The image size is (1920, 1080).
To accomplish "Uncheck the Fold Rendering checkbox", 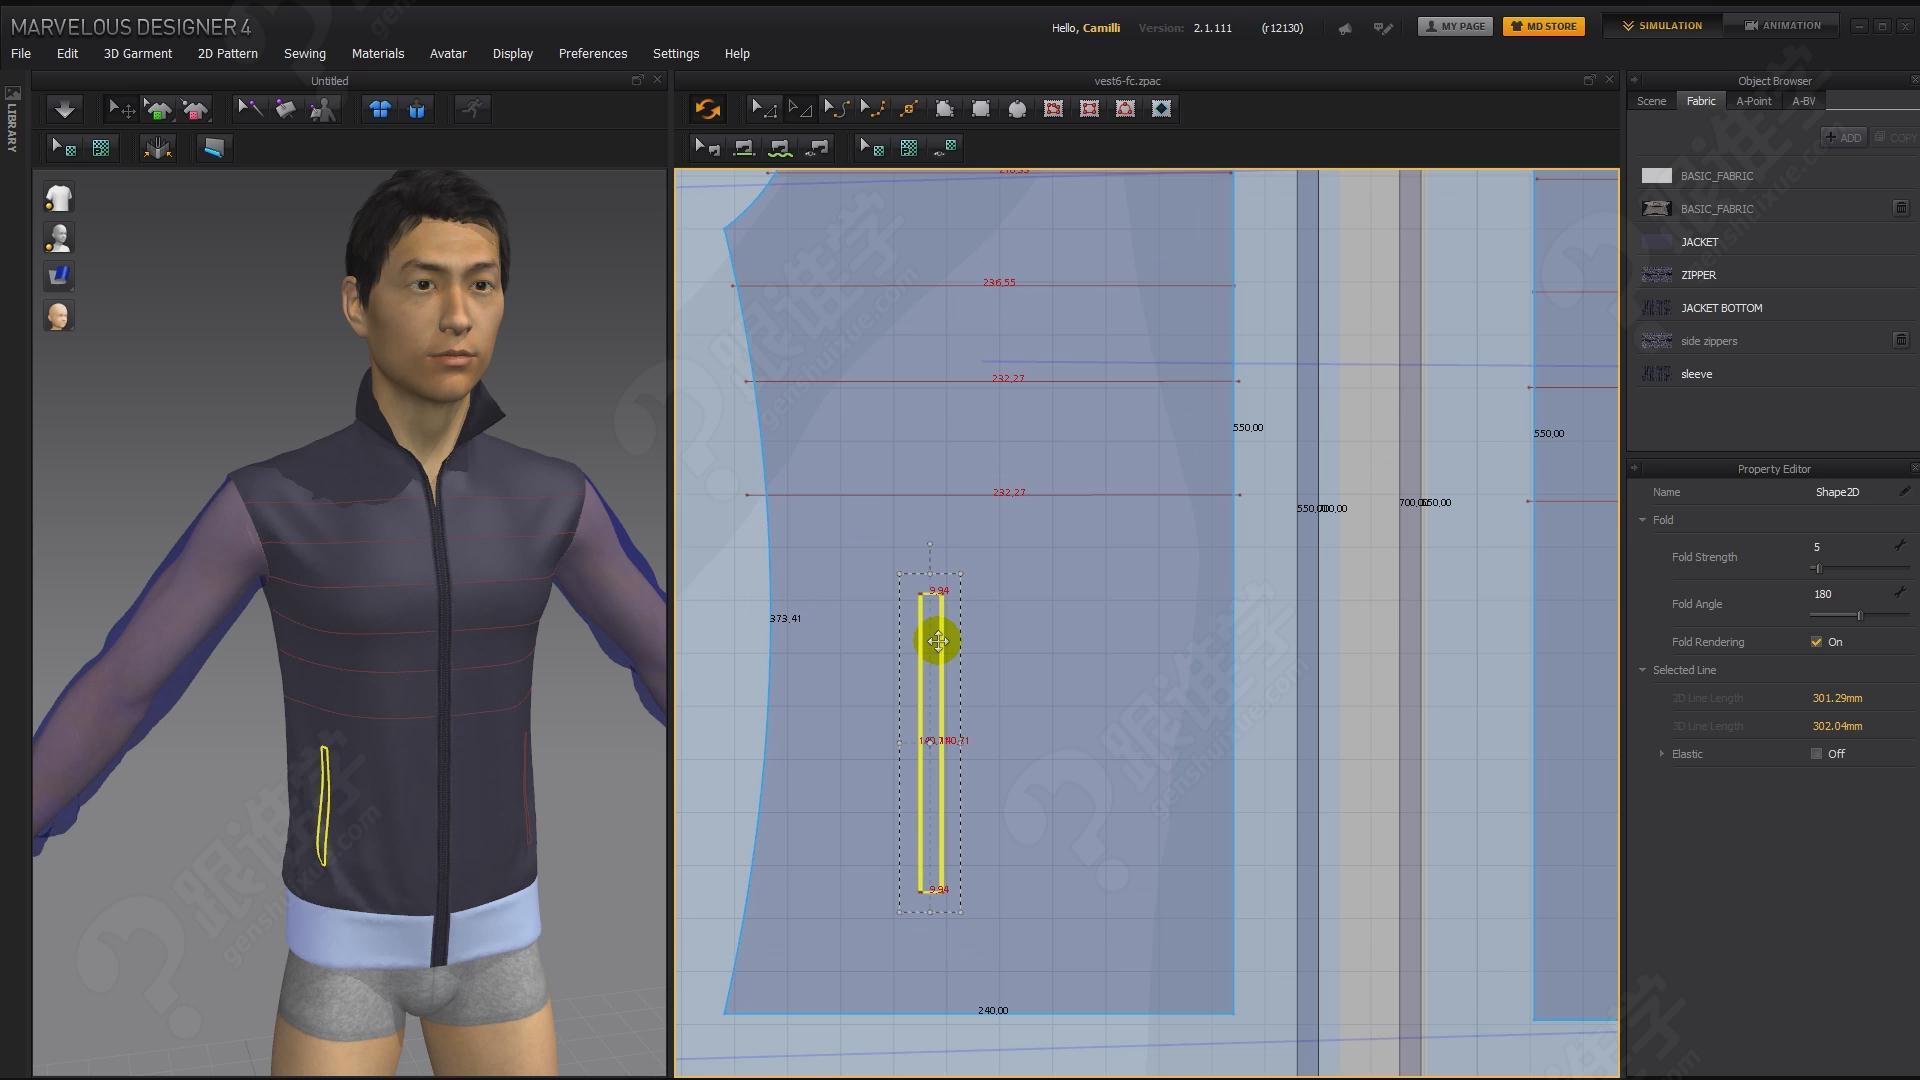I will tap(1816, 642).
